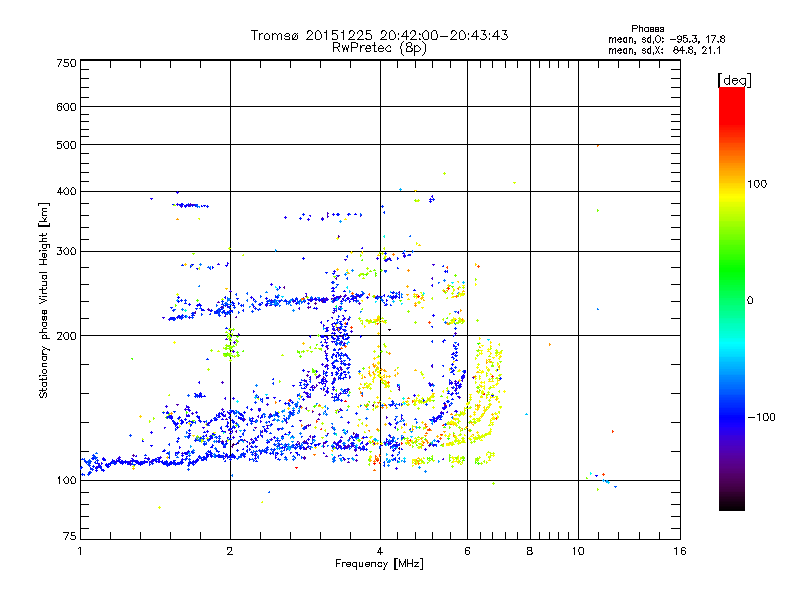Click the x-axis tick label '16'

pyautogui.click(x=680, y=551)
